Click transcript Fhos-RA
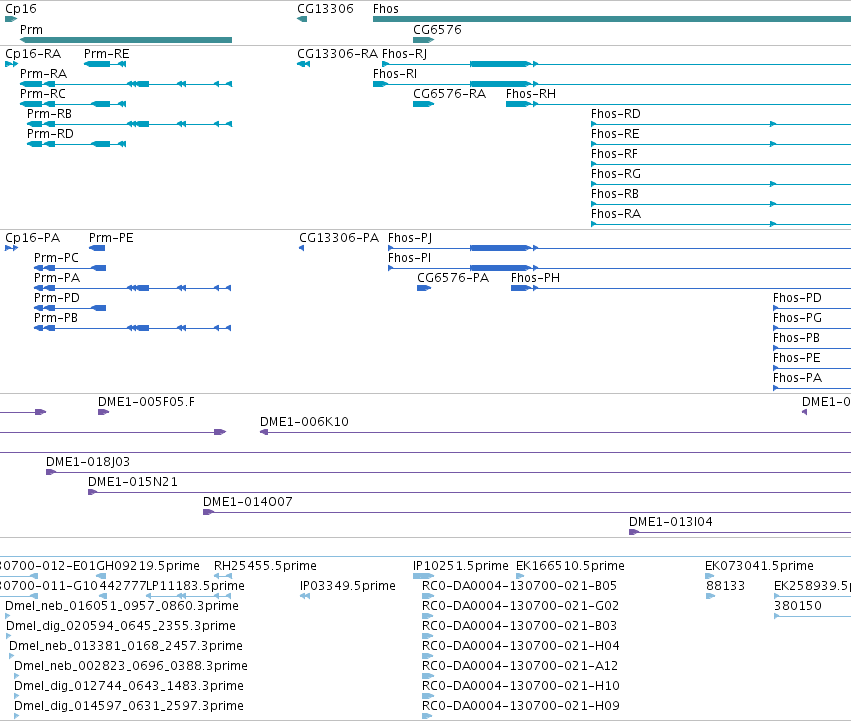Viewport: 851px width, 721px height. click(x=721, y=224)
